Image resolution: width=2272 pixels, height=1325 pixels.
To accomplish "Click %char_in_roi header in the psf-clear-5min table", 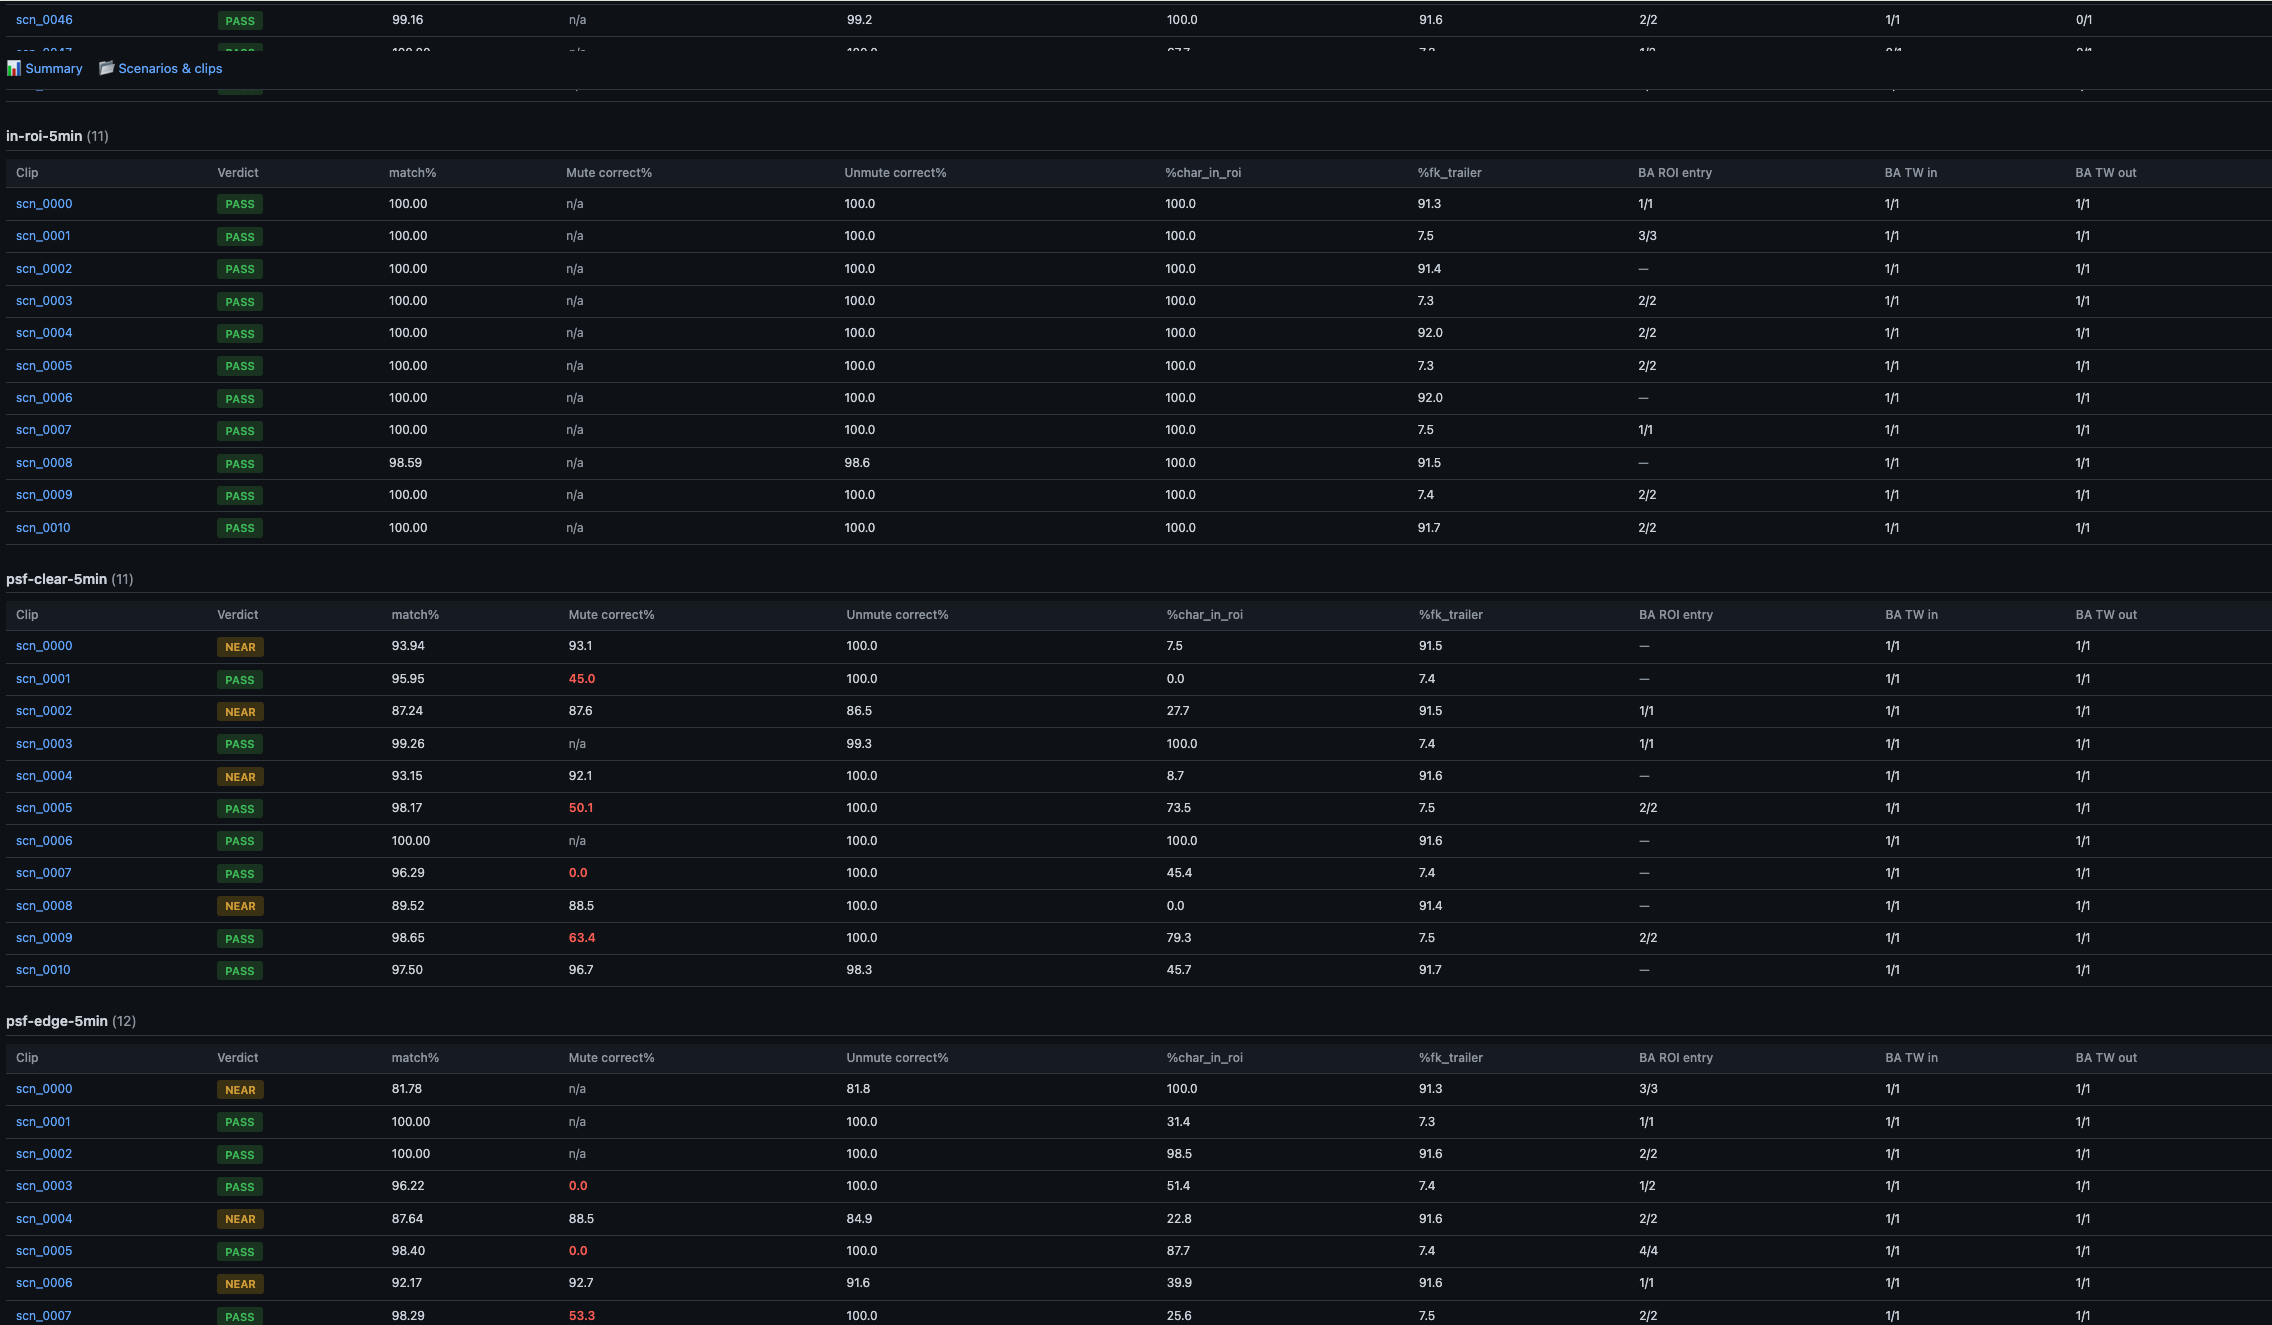I will click(1205, 615).
